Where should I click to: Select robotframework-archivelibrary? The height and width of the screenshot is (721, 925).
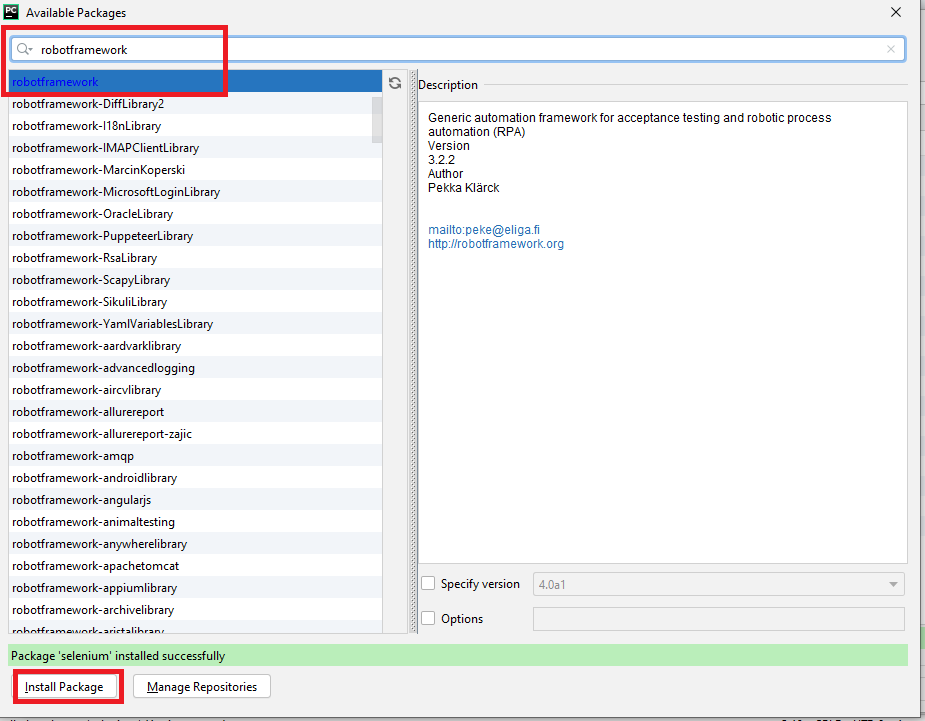(x=195, y=610)
